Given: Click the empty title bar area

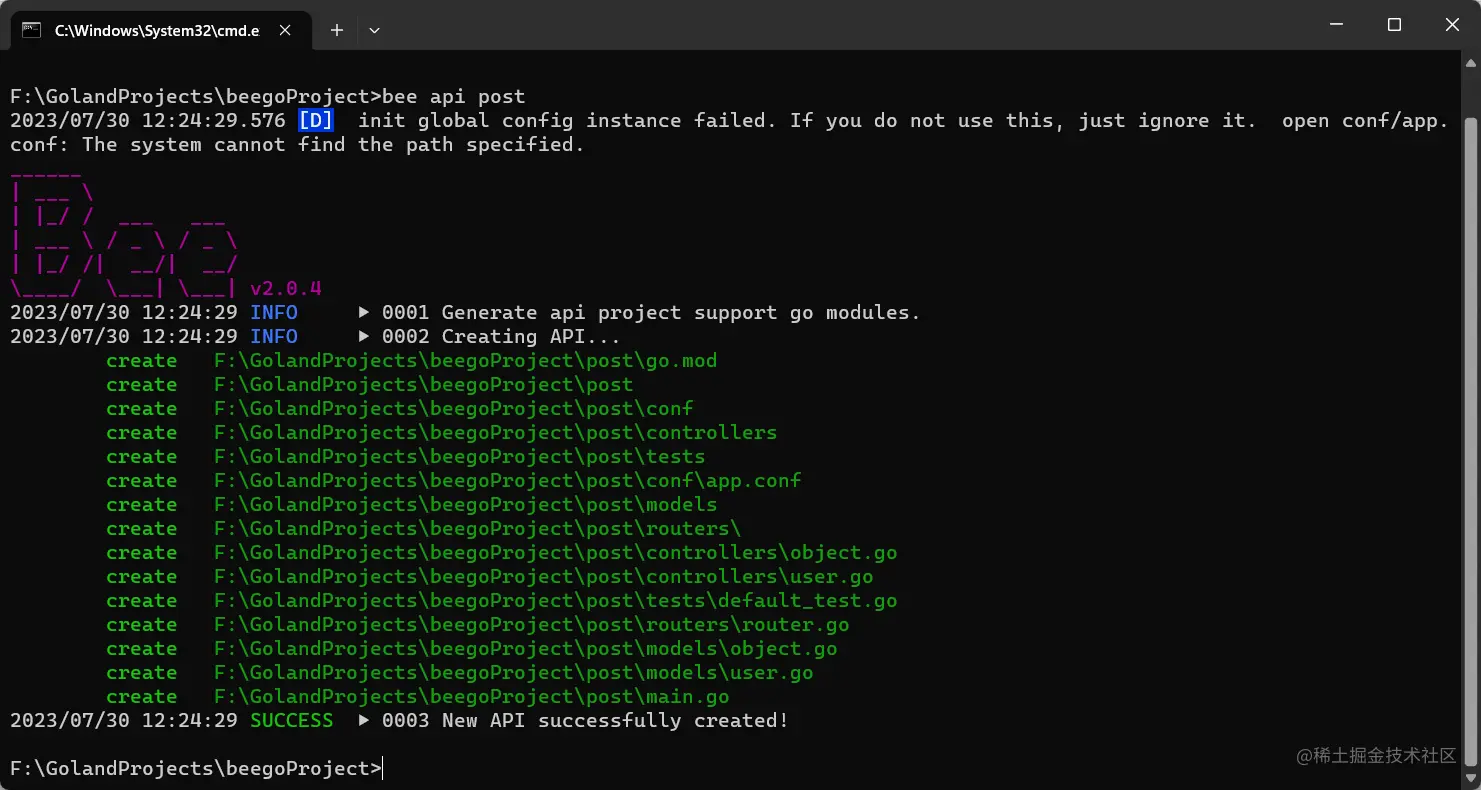Looking at the screenshot, I should click(800, 25).
